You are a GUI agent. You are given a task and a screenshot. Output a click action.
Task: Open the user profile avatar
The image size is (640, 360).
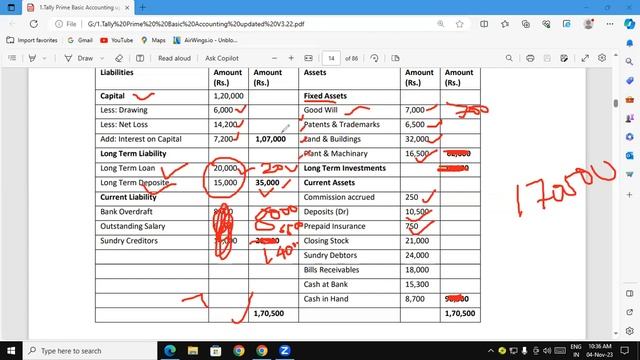coord(589,24)
